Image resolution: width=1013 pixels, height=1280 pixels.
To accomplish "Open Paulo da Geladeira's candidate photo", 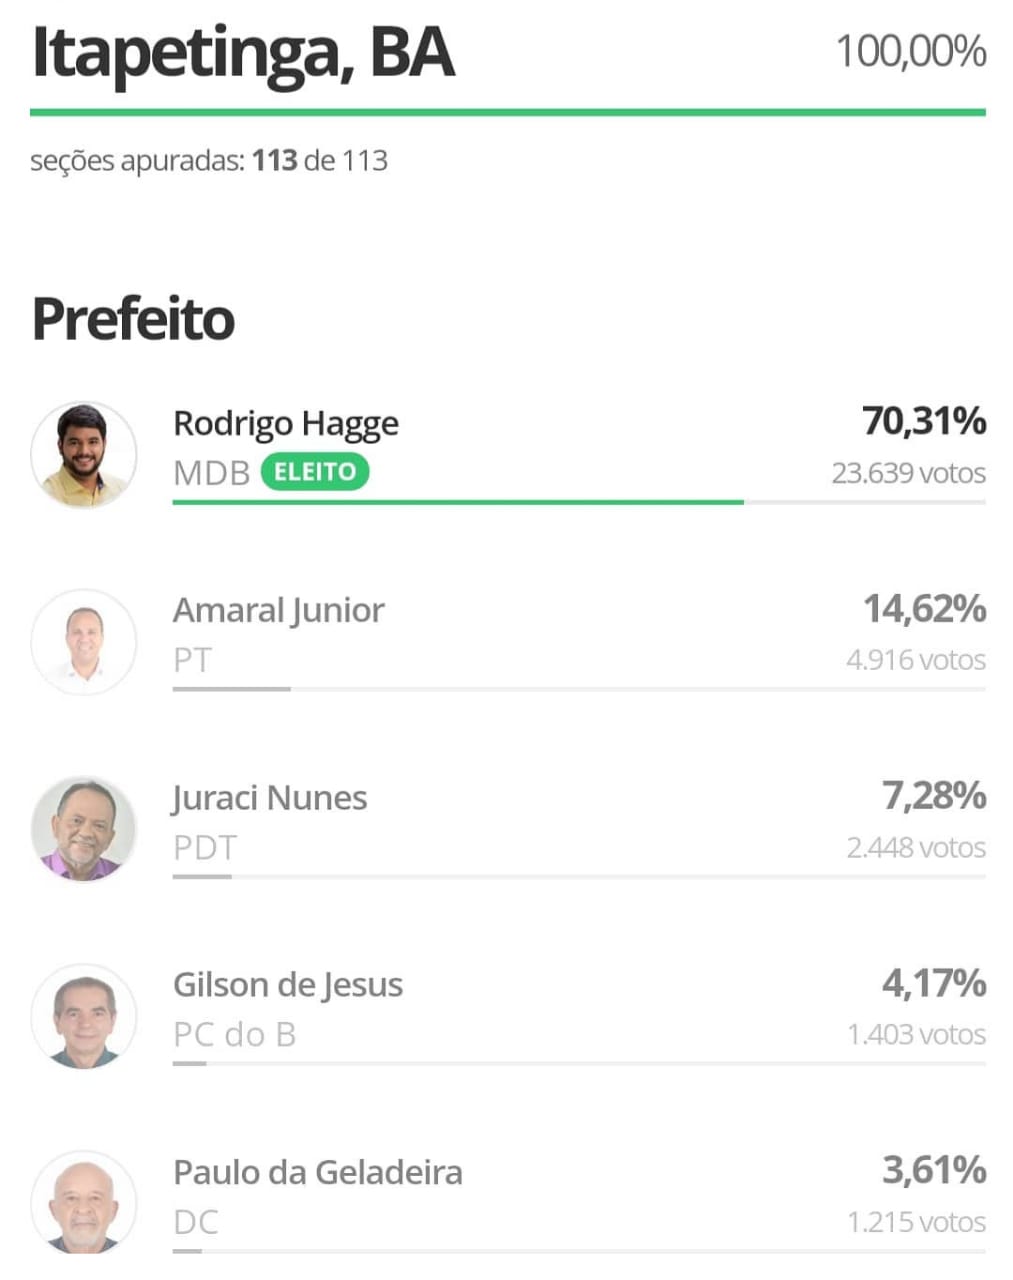I will point(84,1203).
